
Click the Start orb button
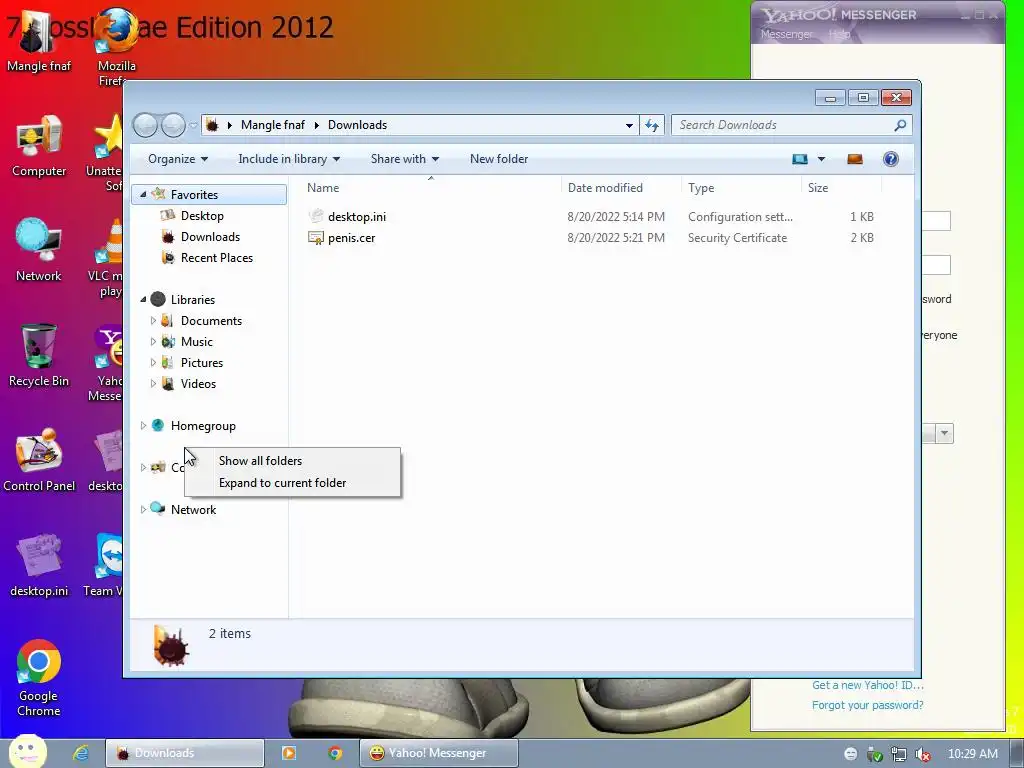tap(27, 751)
